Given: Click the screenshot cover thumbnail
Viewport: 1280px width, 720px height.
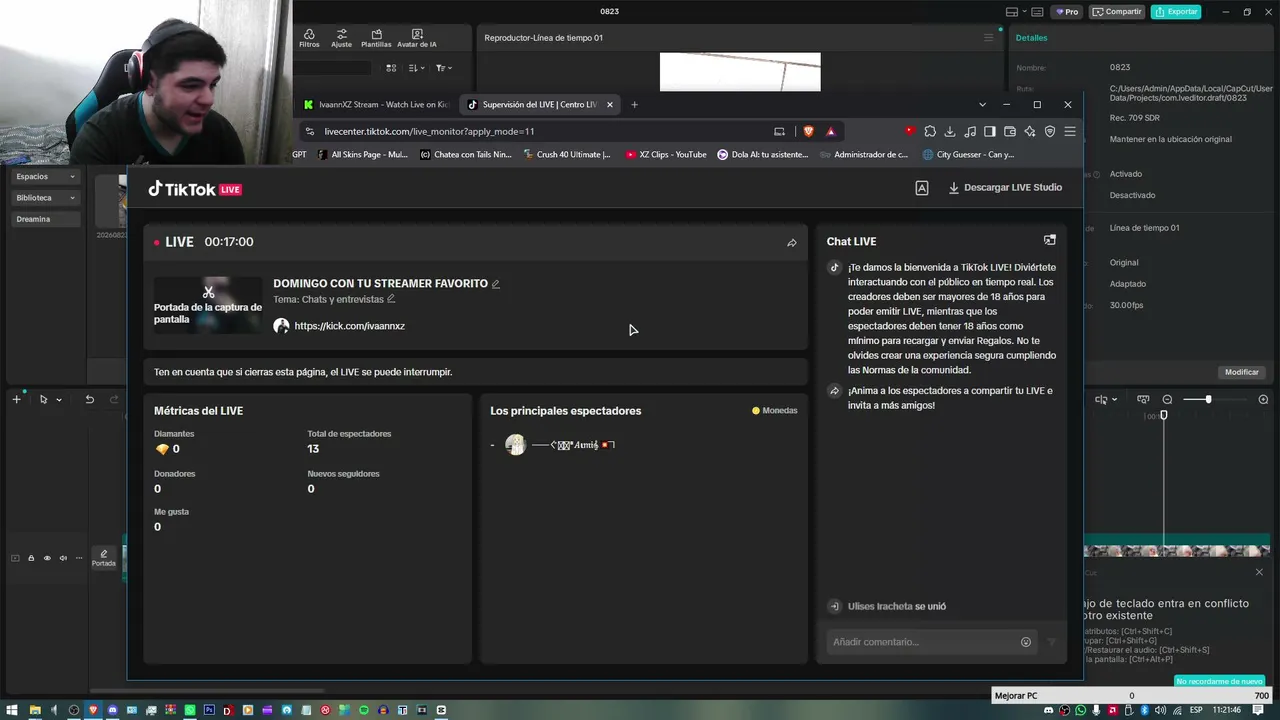Looking at the screenshot, I should coord(208,305).
